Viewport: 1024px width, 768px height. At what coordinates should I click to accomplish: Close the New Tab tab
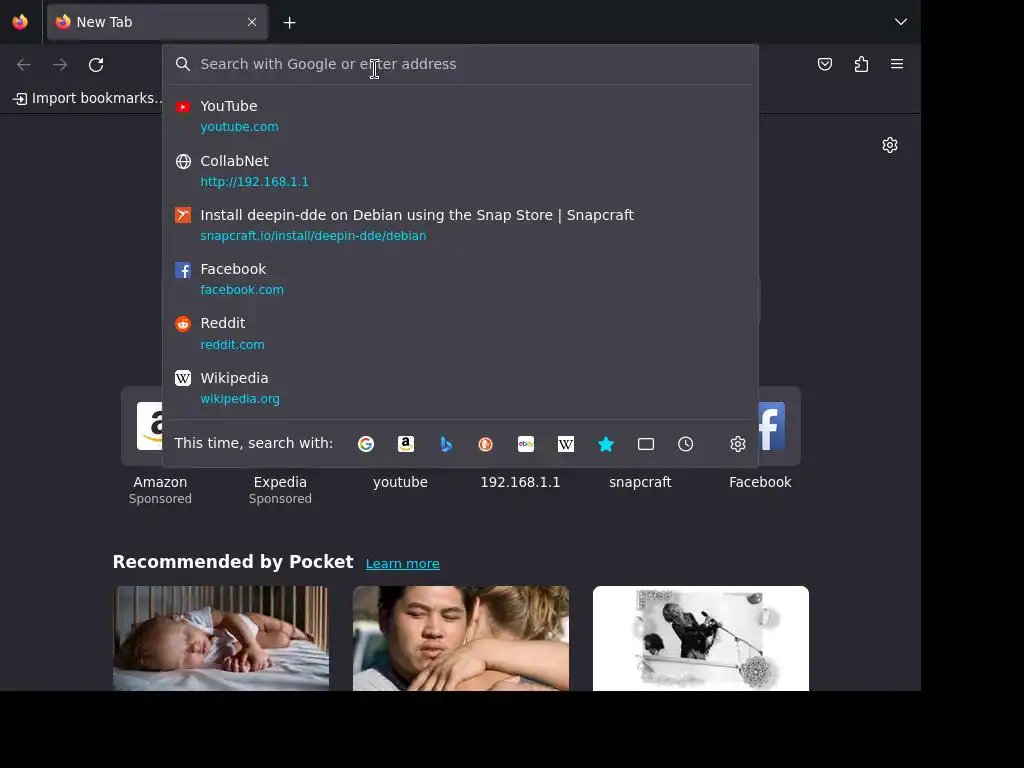click(x=252, y=22)
